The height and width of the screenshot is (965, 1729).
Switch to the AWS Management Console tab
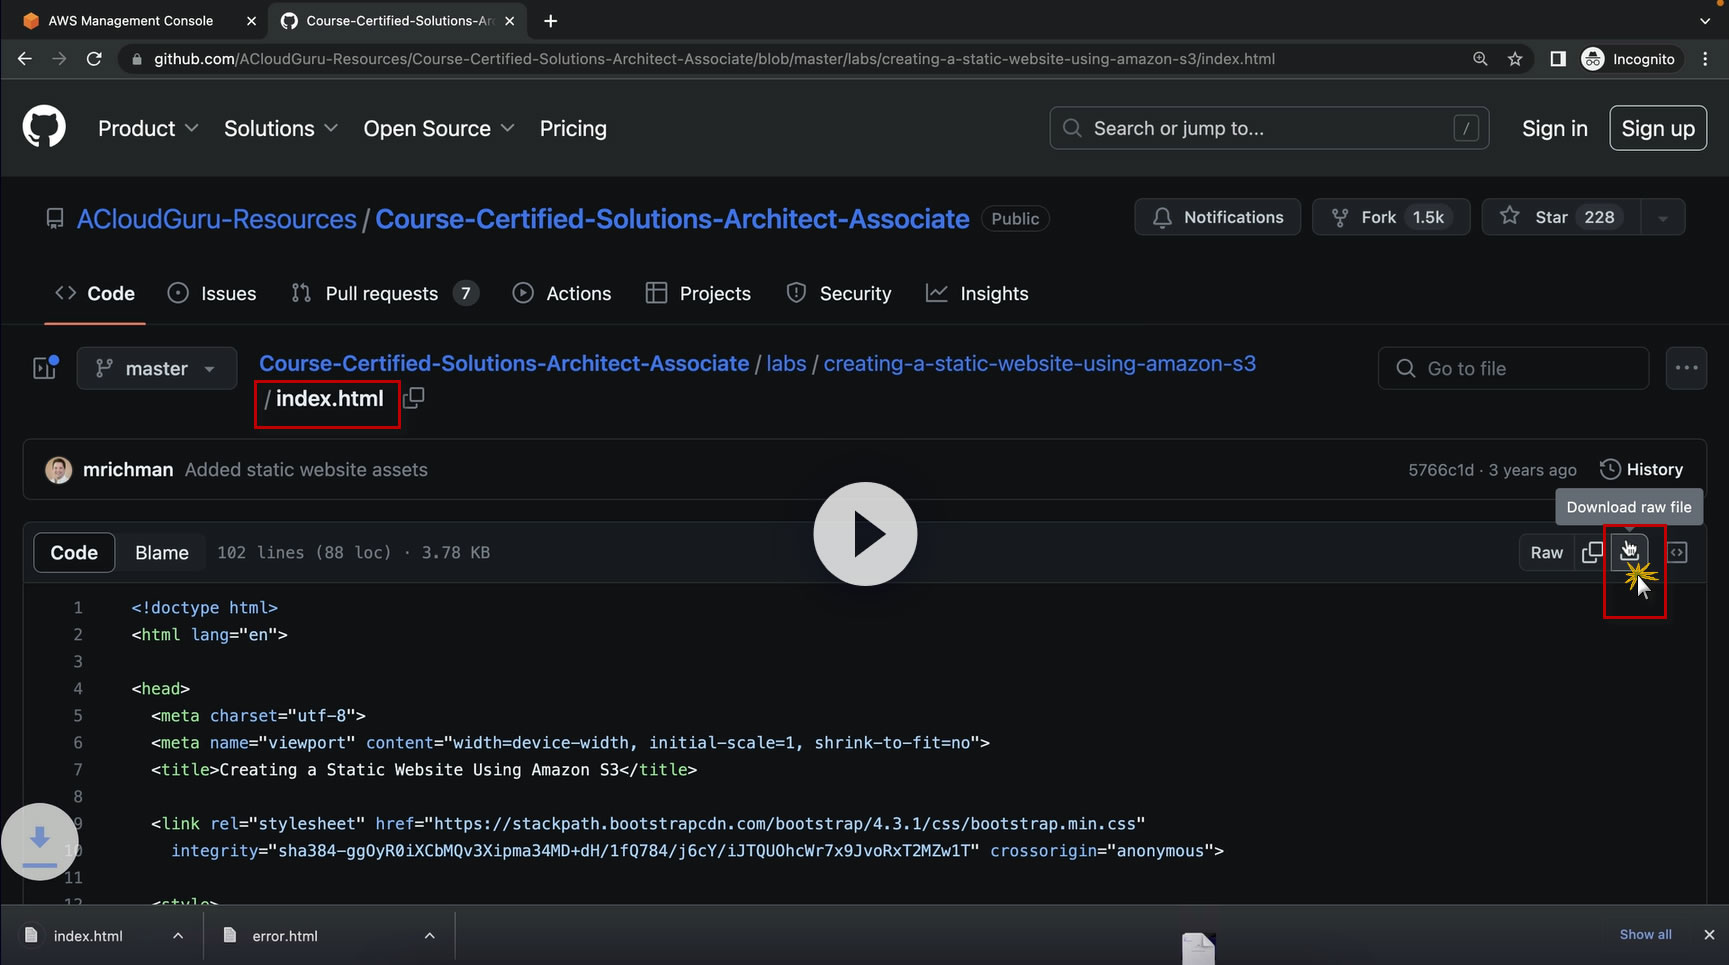(x=130, y=20)
